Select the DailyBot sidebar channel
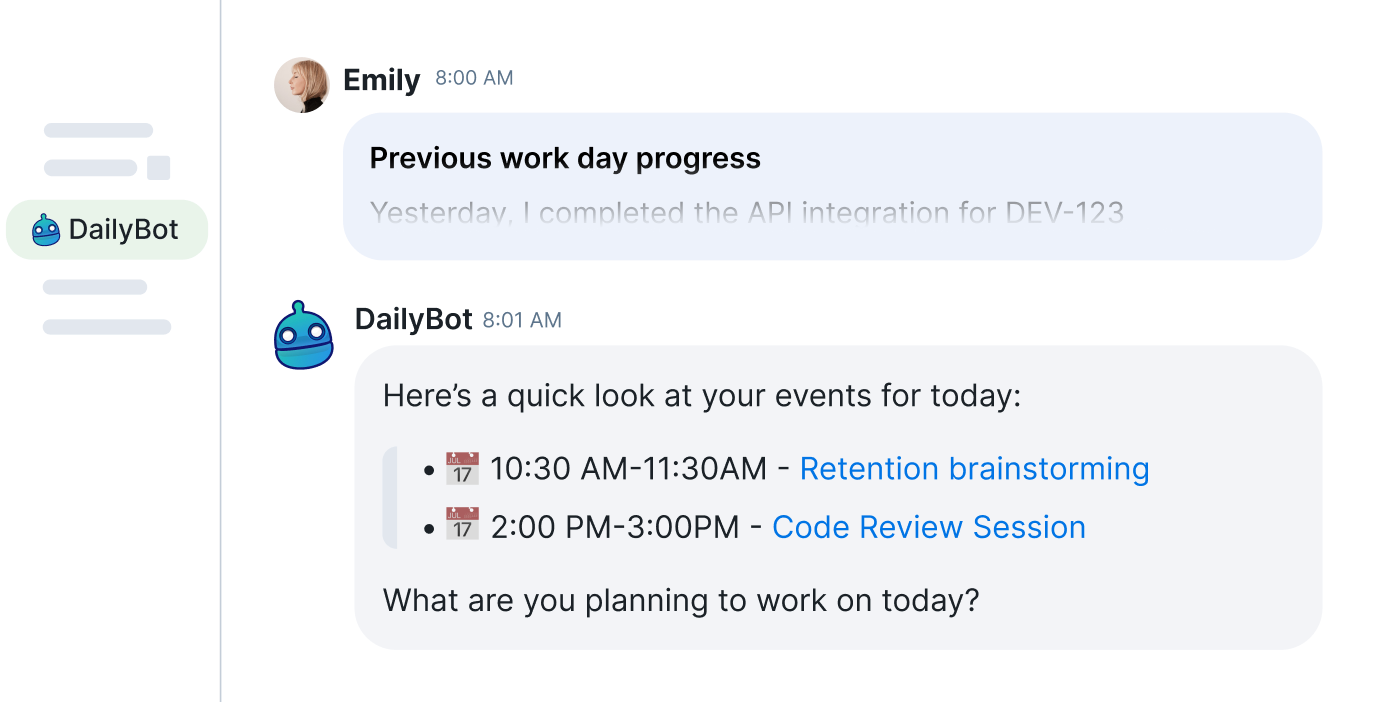 coord(107,230)
